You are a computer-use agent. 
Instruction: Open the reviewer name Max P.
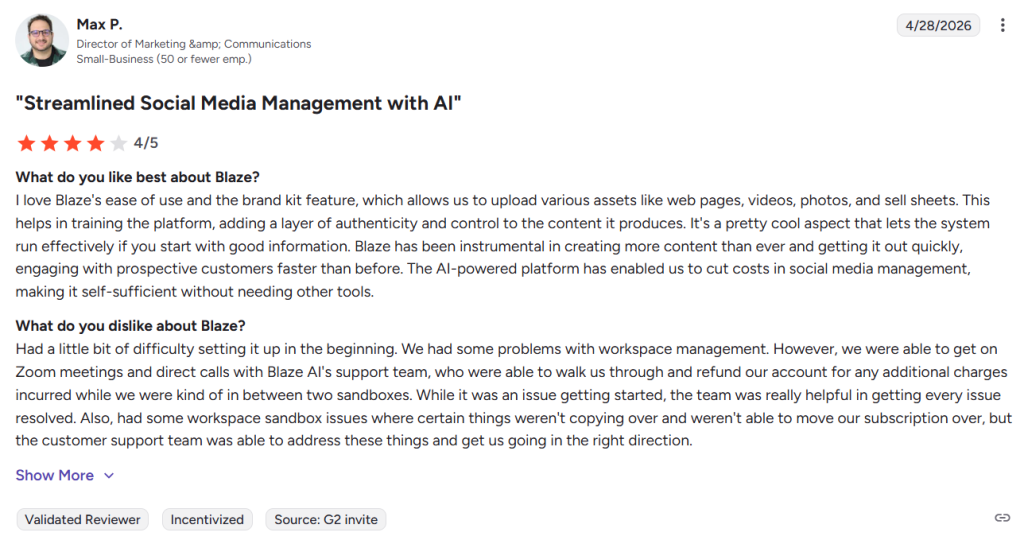[x=99, y=25]
